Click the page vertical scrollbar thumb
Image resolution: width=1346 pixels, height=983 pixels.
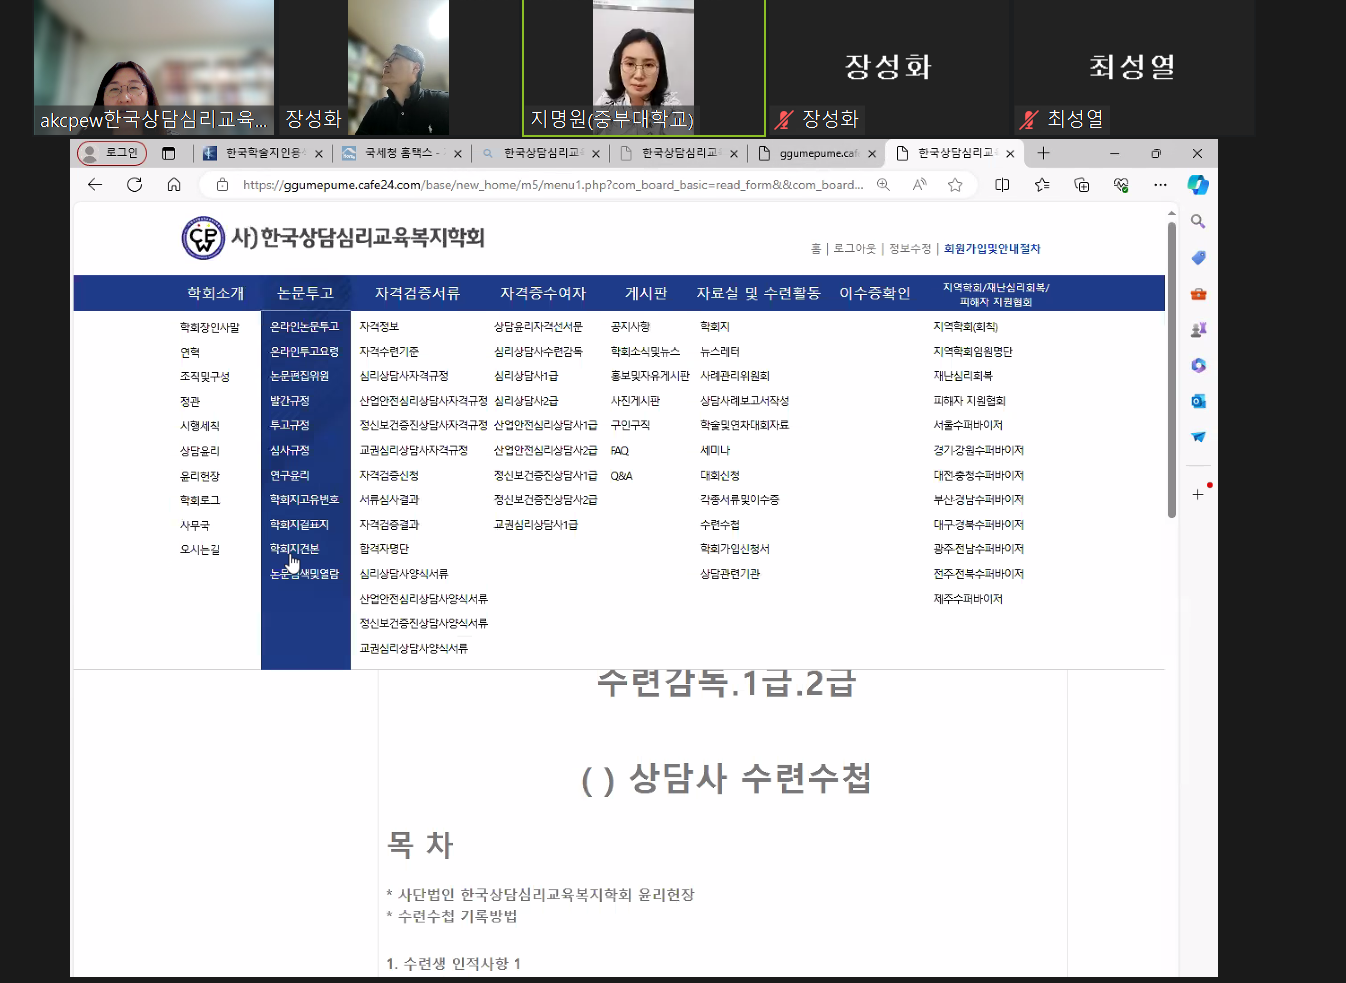(1172, 370)
